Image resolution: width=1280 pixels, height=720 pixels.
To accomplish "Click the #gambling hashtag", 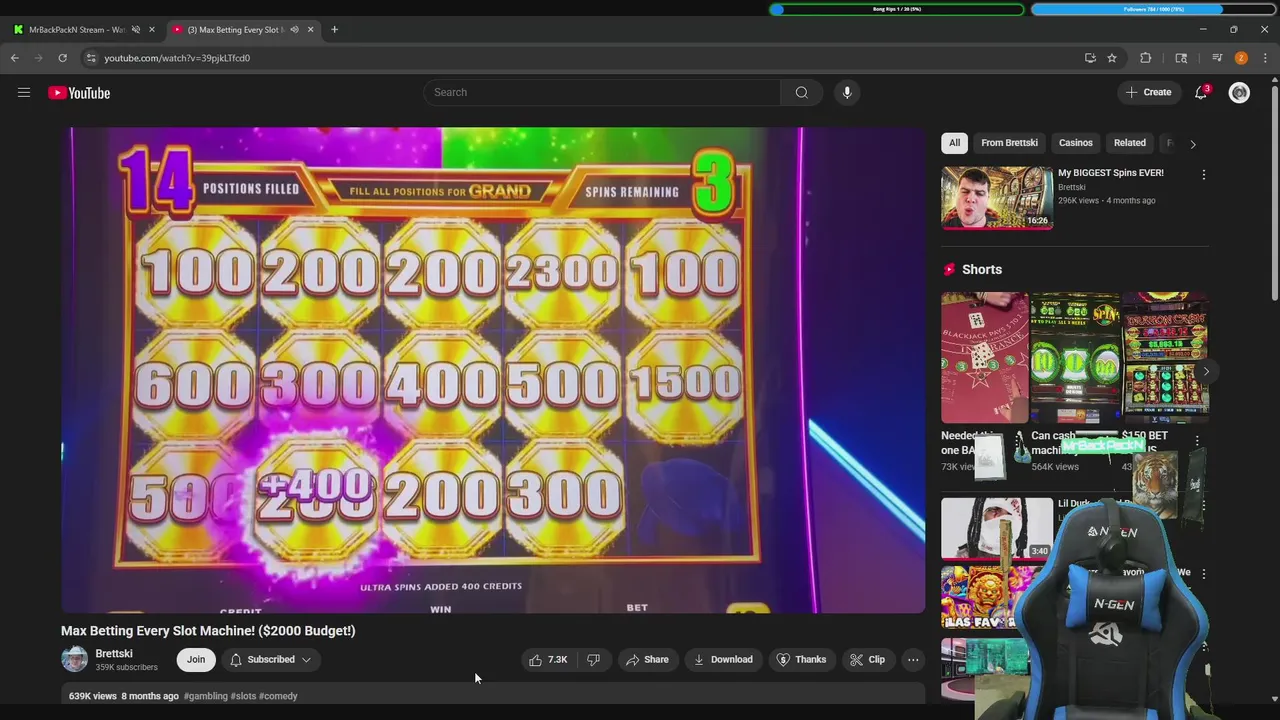I will 206,696.
